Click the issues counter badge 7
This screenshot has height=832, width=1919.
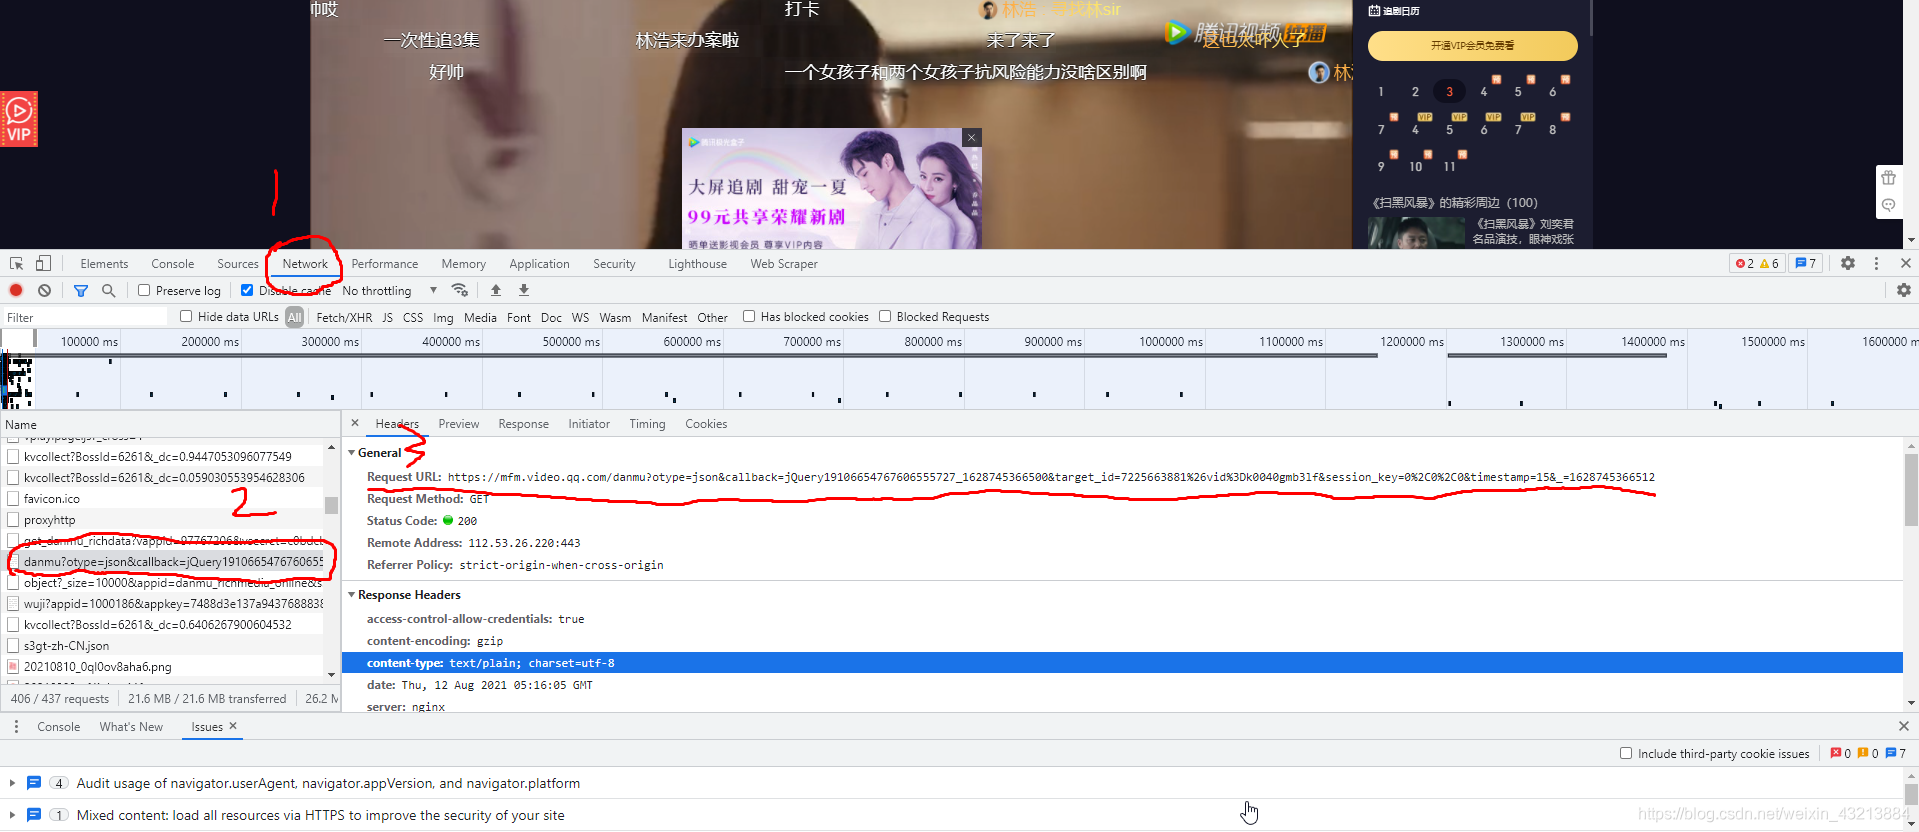[1806, 263]
